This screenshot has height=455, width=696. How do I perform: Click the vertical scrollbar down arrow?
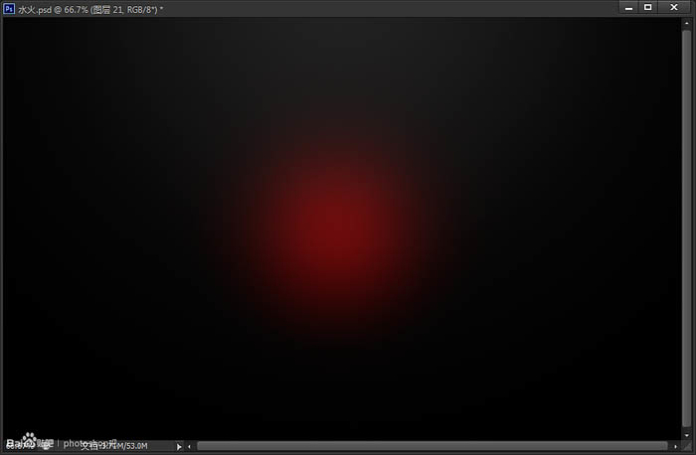[687, 435]
